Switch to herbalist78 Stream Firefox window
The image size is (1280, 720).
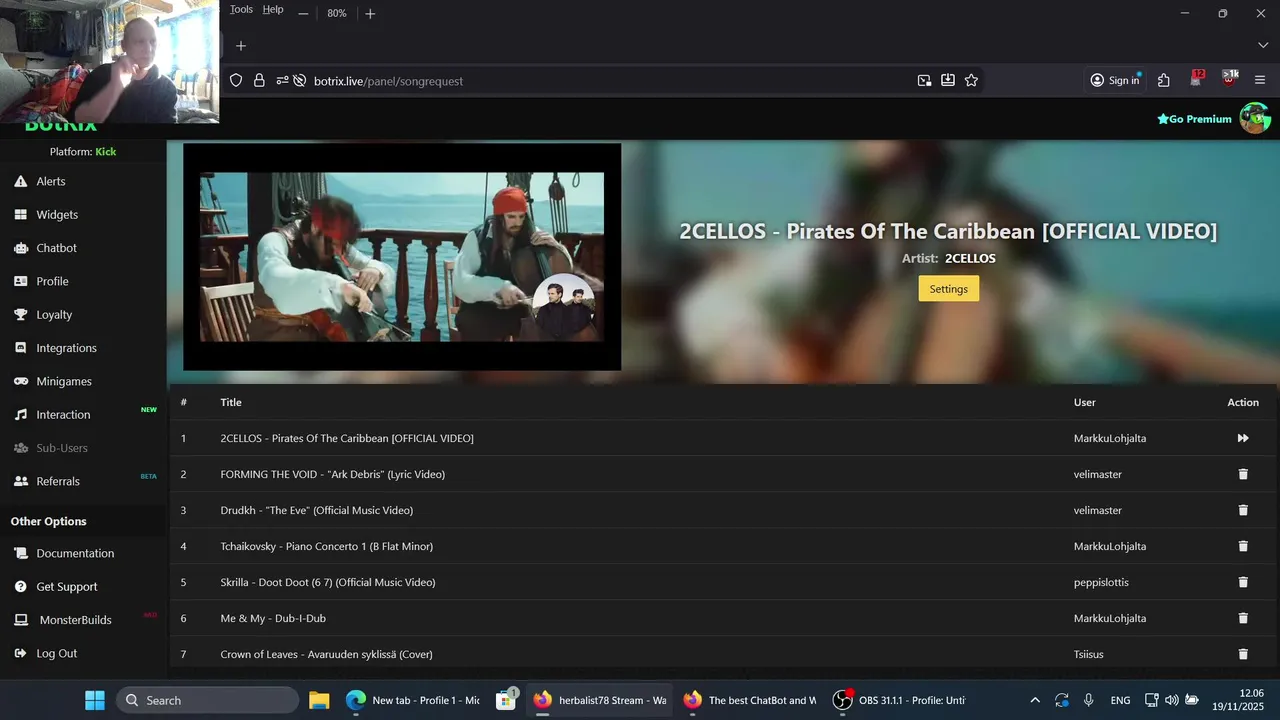601,700
